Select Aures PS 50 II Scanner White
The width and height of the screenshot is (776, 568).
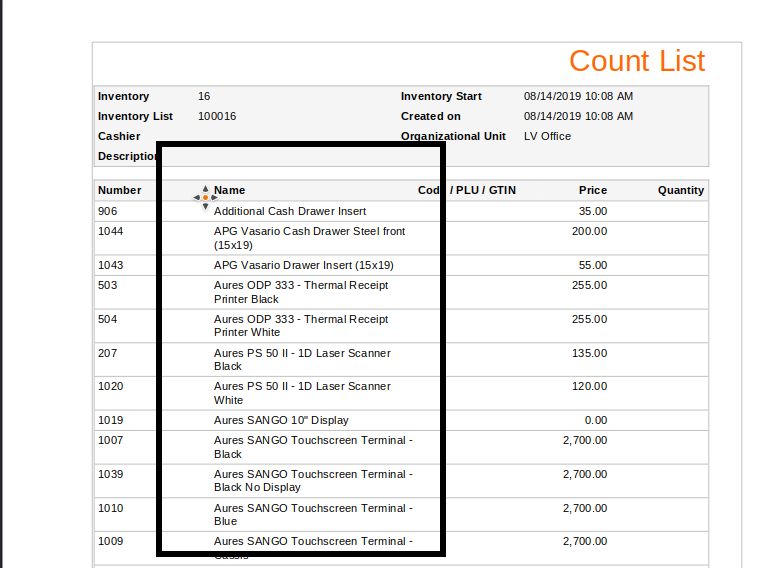coord(302,393)
